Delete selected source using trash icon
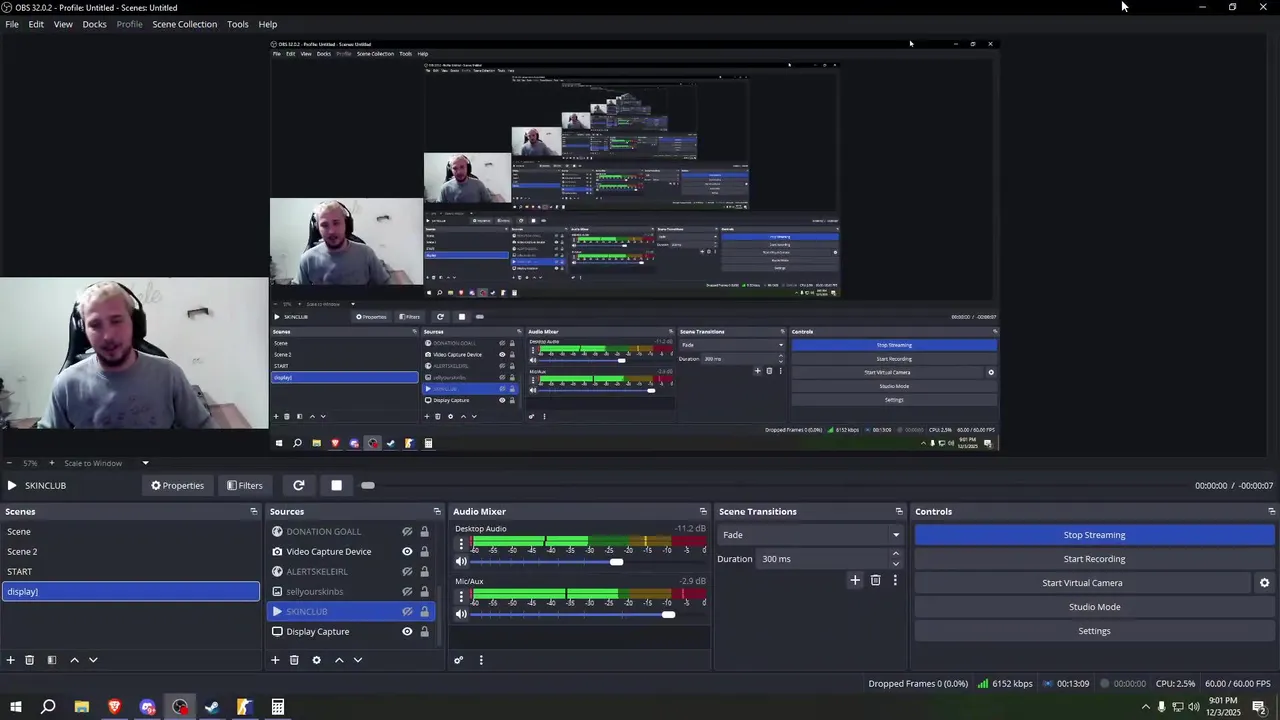The image size is (1280, 720). [294, 660]
